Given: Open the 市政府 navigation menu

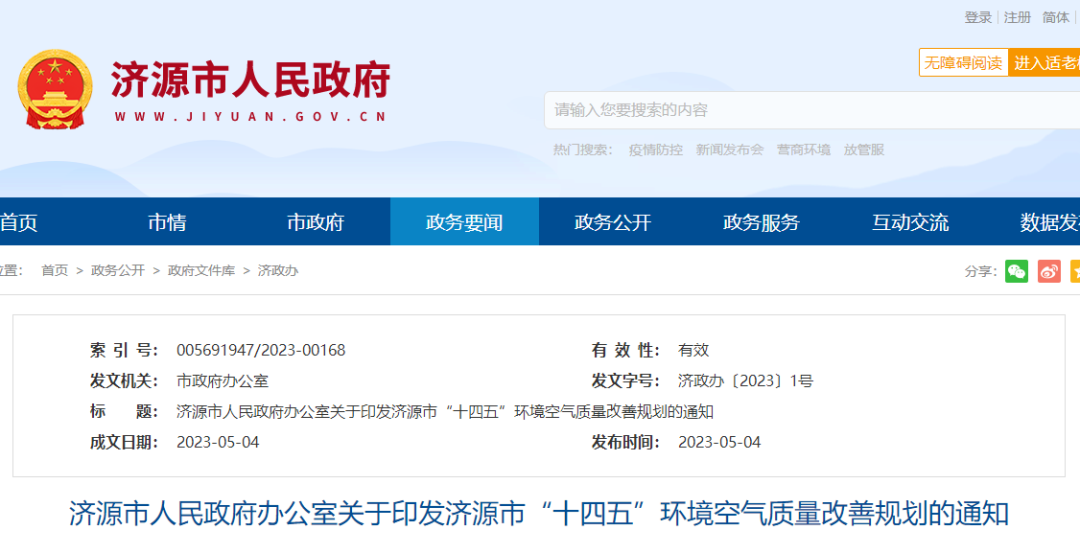Looking at the screenshot, I should 315,222.
